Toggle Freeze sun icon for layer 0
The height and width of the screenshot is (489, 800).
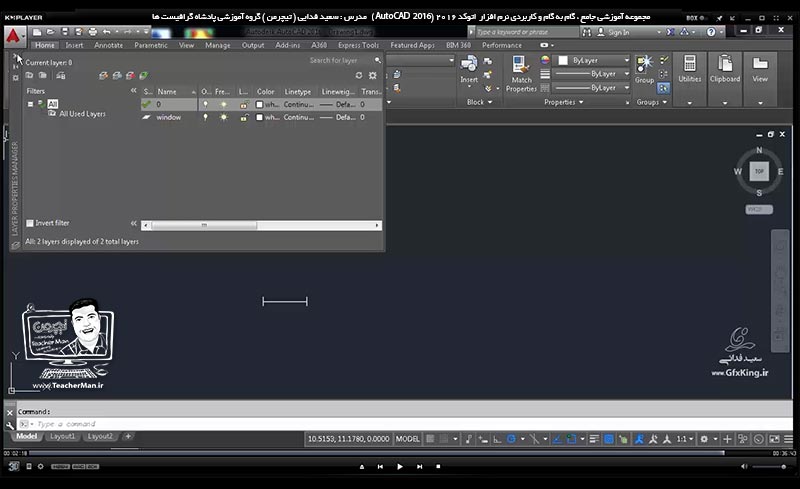pyautogui.click(x=223, y=104)
